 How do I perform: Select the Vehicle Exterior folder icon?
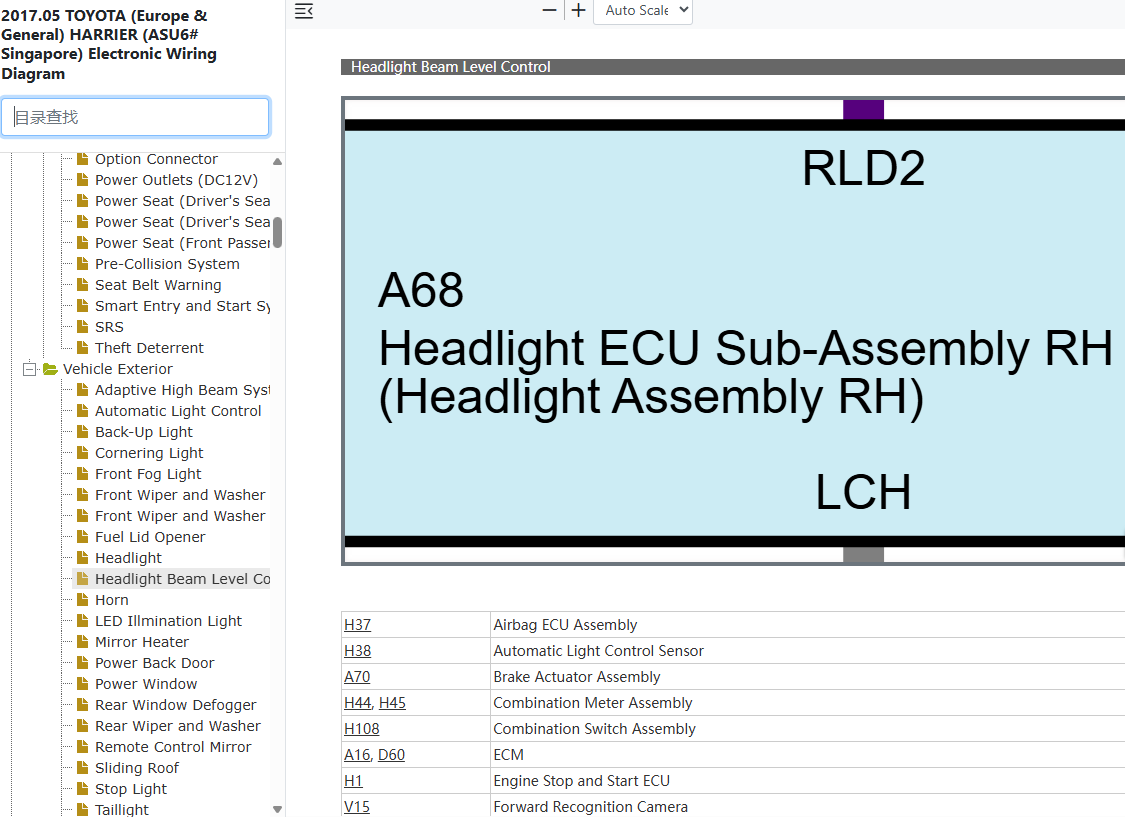click(50, 369)
